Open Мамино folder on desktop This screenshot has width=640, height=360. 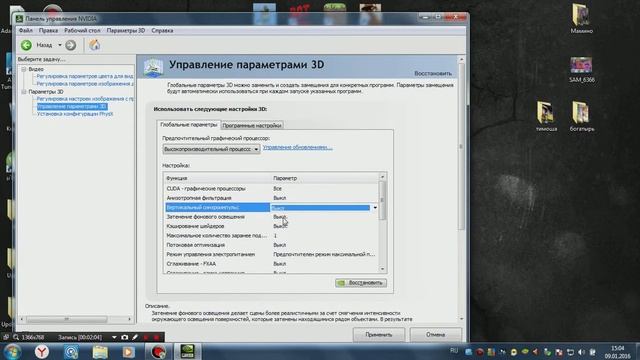point(581,18)
